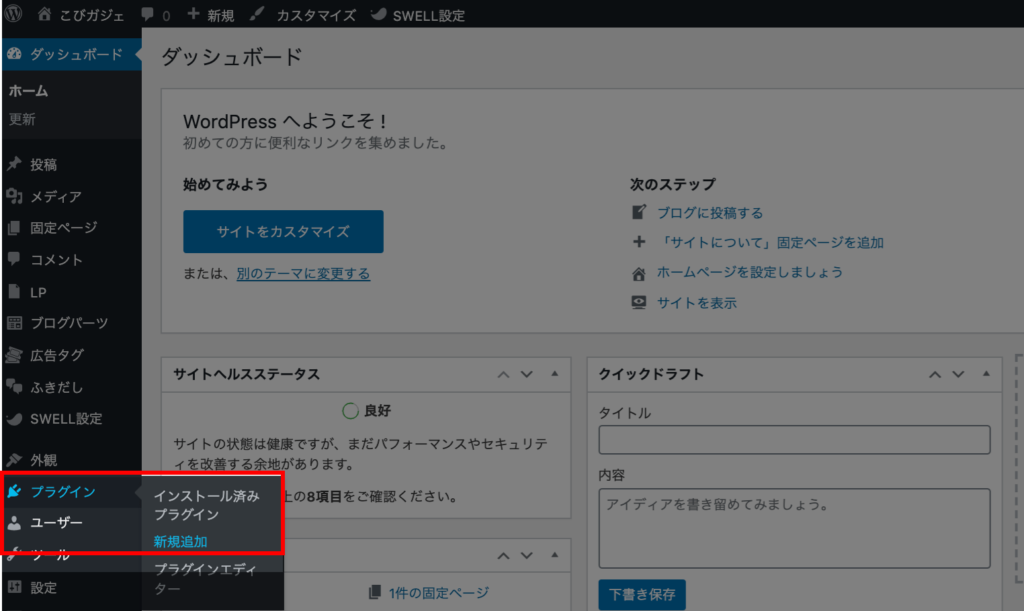
Task: Click the brush icon beside 外観
Action: pyautogui.click(x=14, y=460)
